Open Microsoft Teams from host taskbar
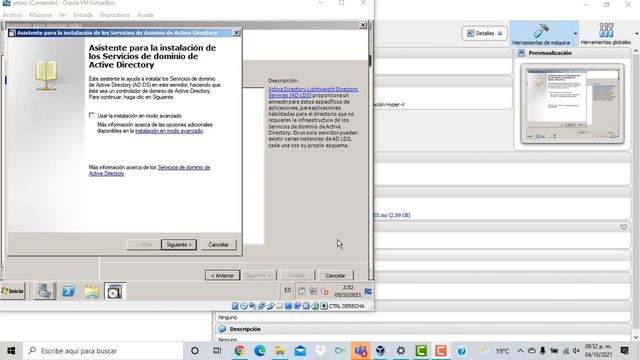This screenshot has width=640, height=360. [x=361, y=351]
